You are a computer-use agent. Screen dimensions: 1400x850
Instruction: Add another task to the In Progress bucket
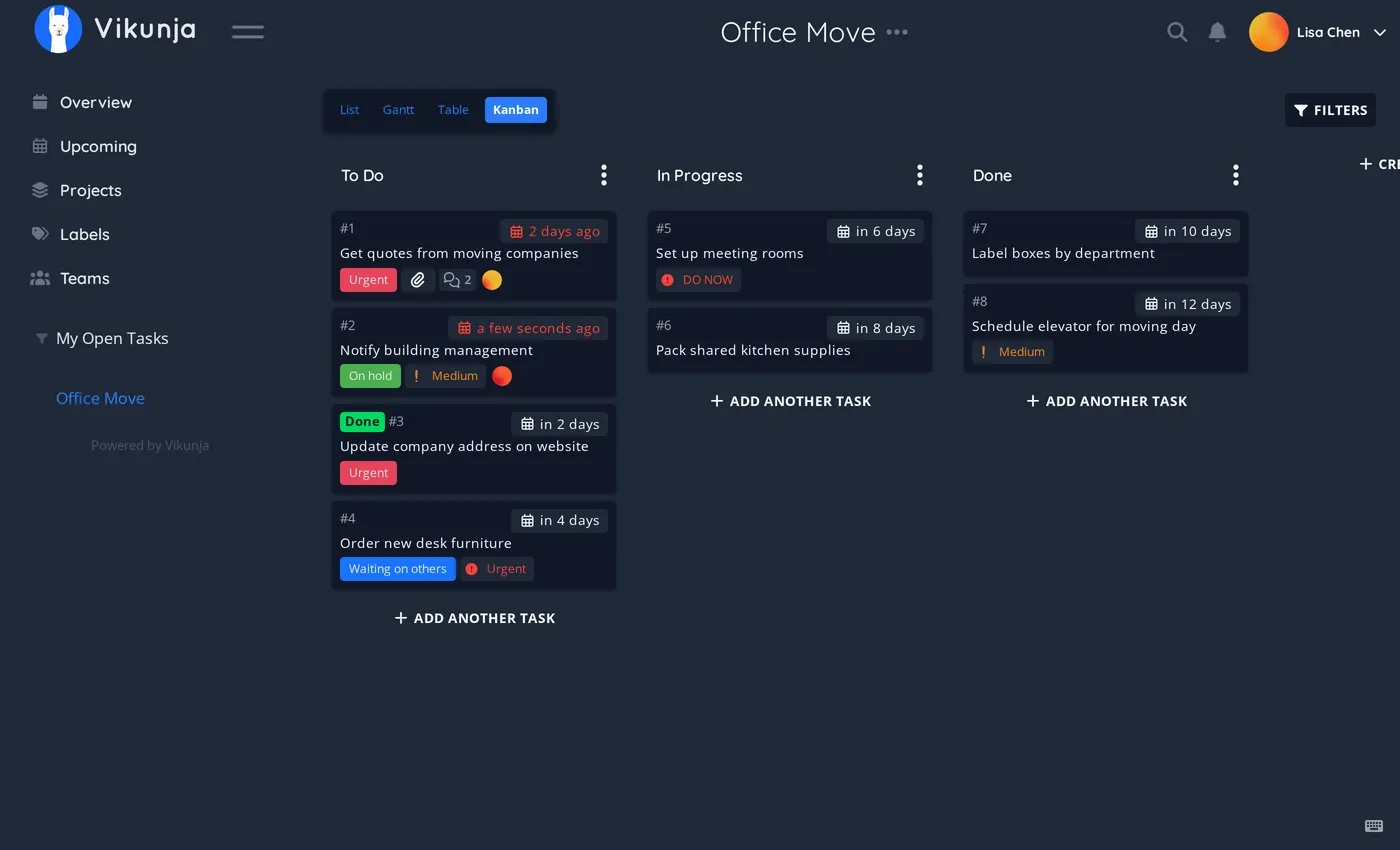(790, 401)
